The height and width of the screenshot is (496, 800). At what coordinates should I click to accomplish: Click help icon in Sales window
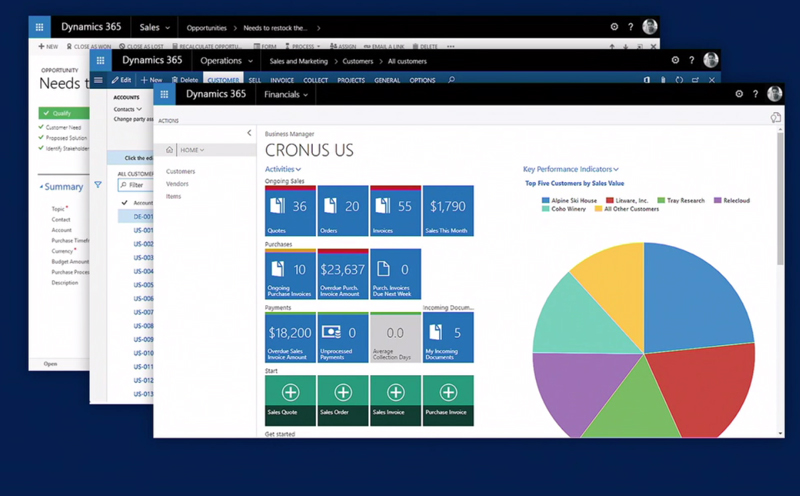(631, 27)
